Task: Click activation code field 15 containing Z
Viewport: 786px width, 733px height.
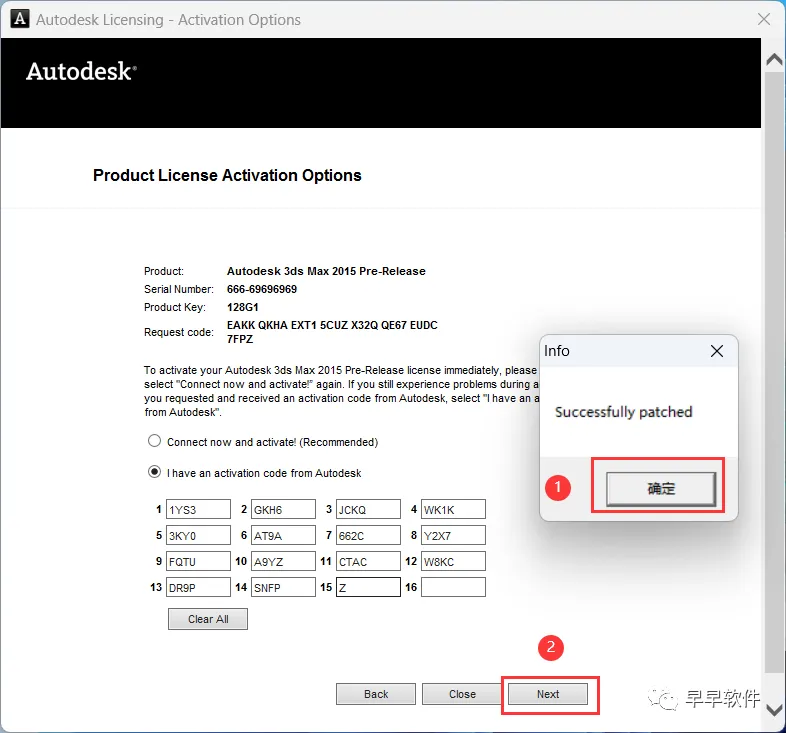Action: tap(368, 588)
